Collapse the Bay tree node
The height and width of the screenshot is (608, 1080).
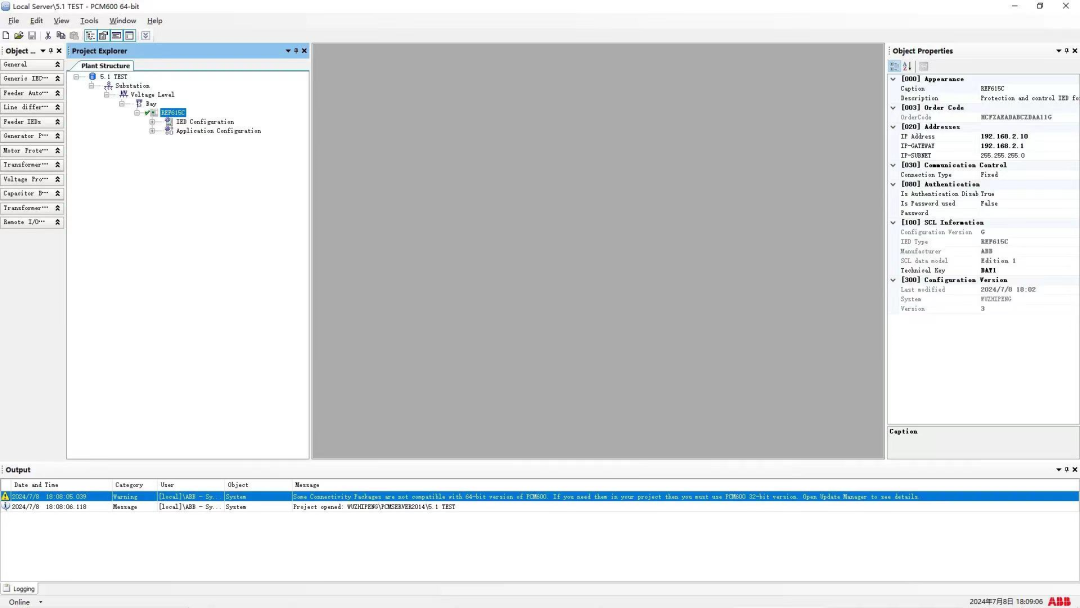point(122,103)
